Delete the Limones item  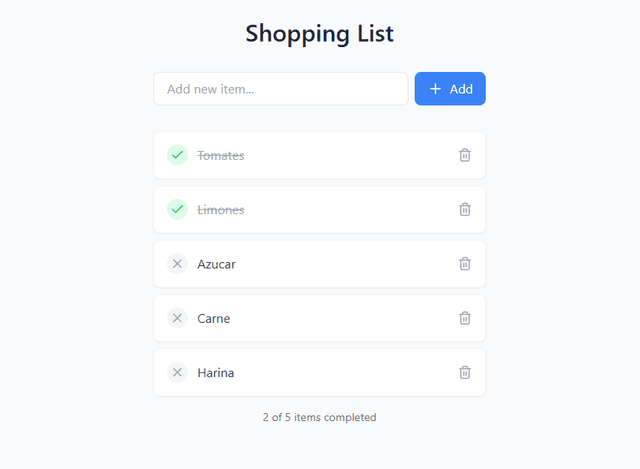pyautogui.click(x=465, y=209)
